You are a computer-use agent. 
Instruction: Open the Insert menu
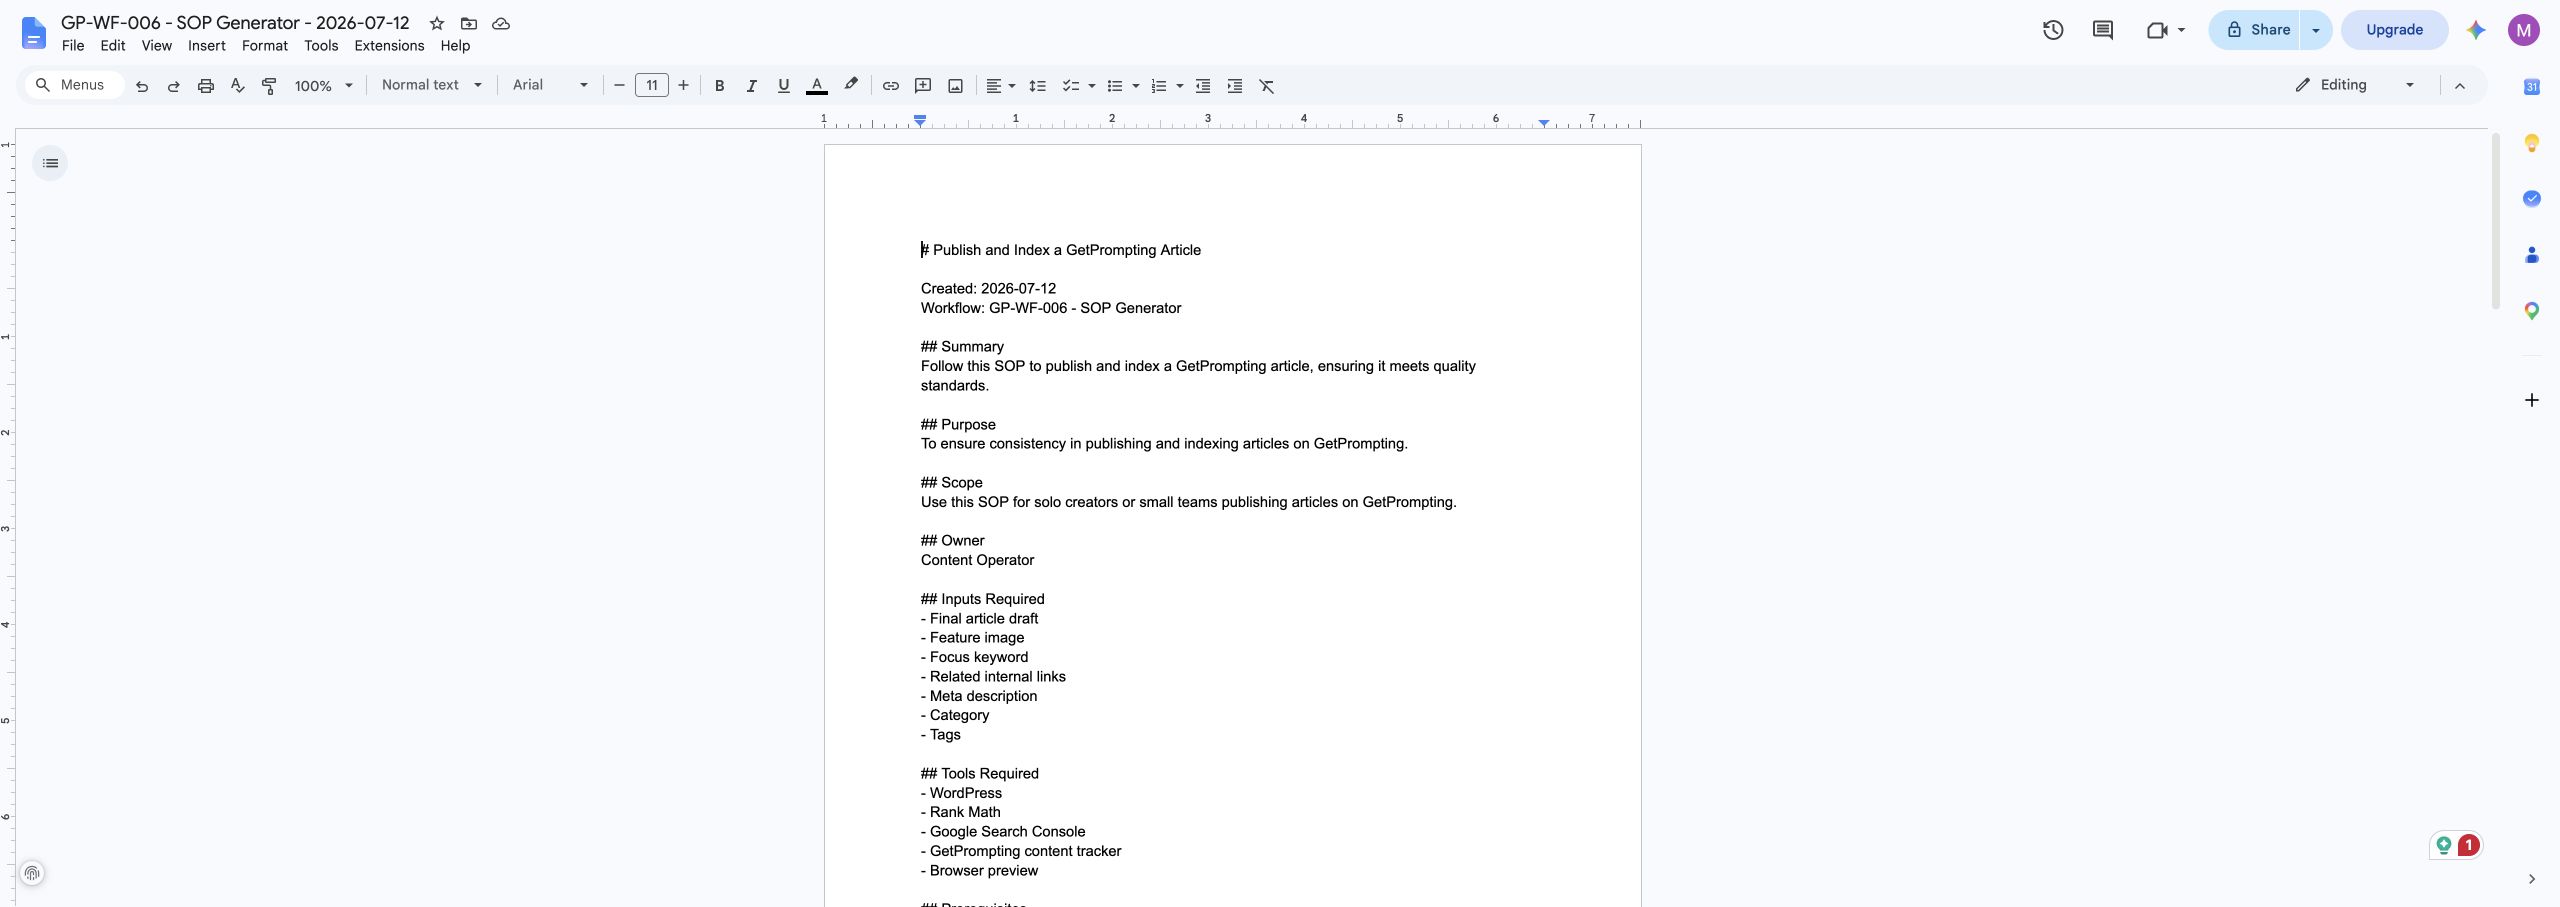click(207, 46)
